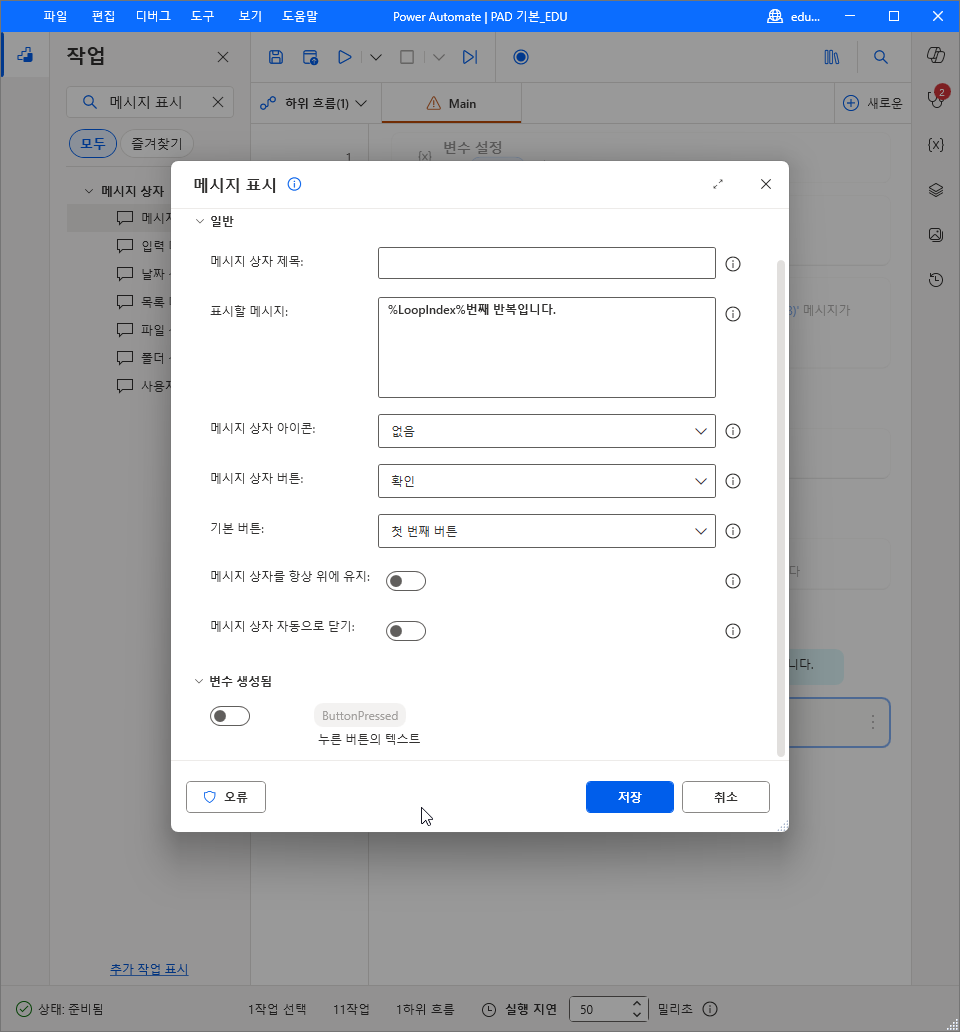Select the Main tab
The image size is (960, 1032).
[x=451, y=103]
